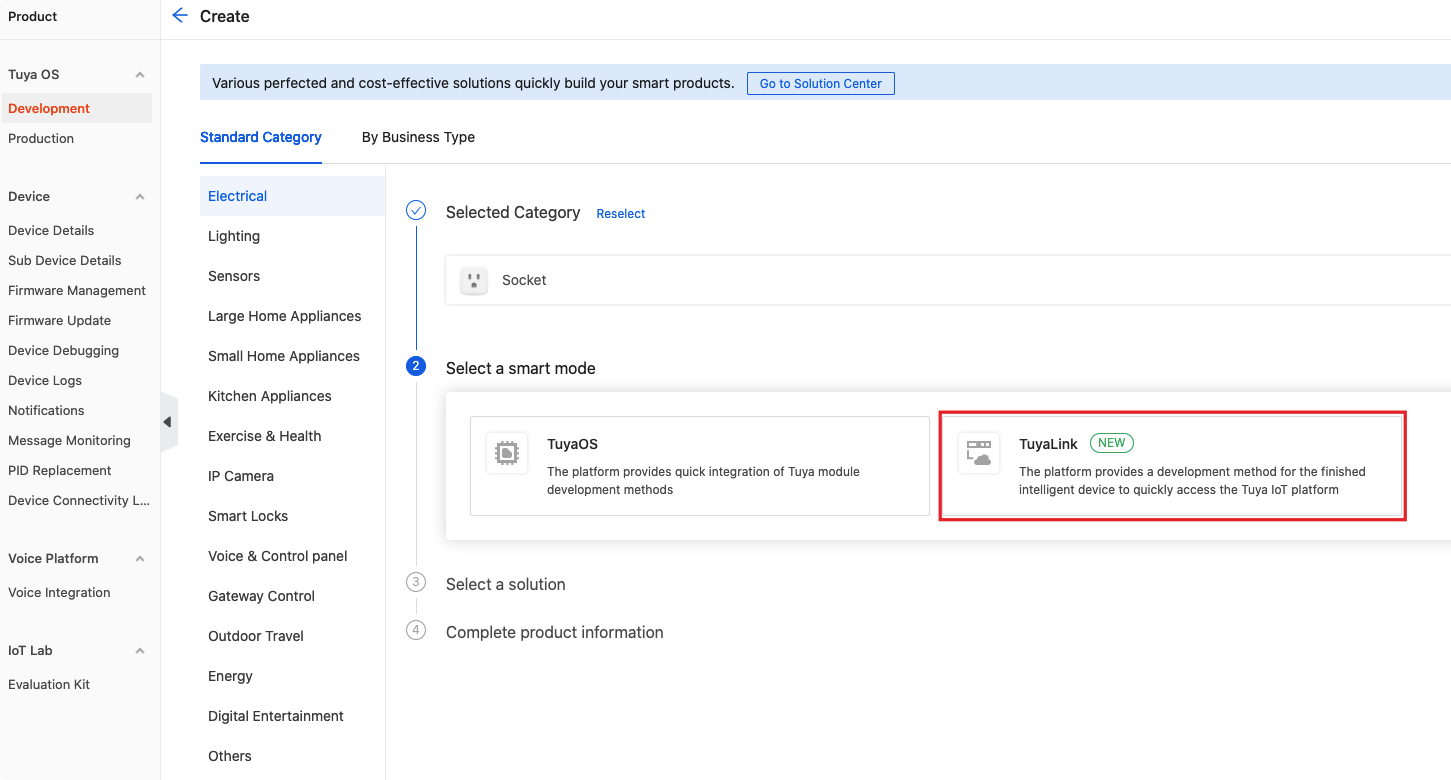Viewport: 1451px width, 780px height.
Task: Go back using the Create arrow
Action: (x=180, y=15)
